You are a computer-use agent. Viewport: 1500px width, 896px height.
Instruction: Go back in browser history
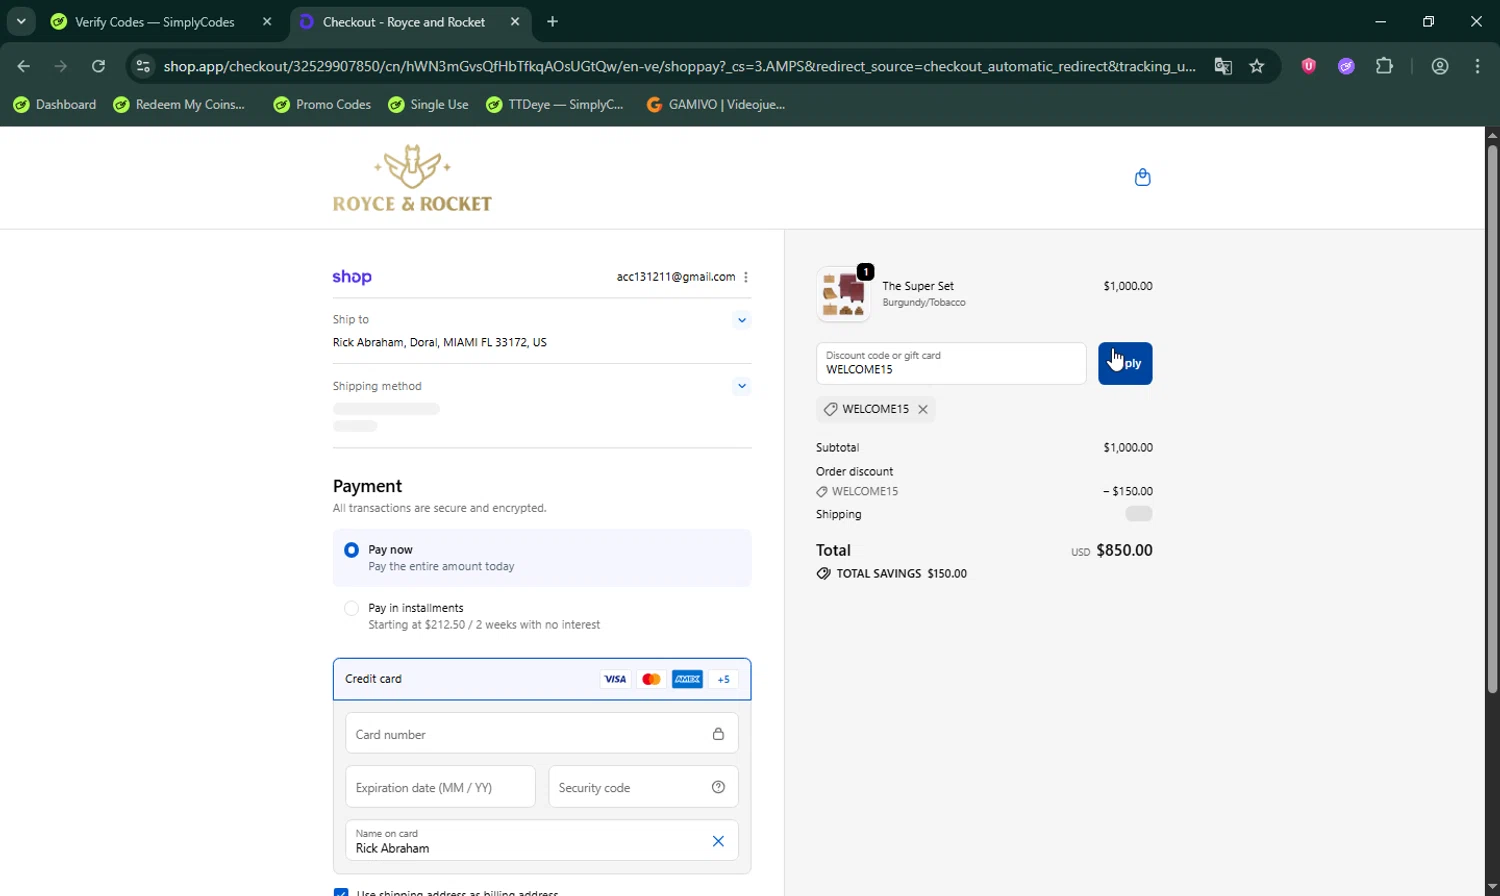(24, 66)
